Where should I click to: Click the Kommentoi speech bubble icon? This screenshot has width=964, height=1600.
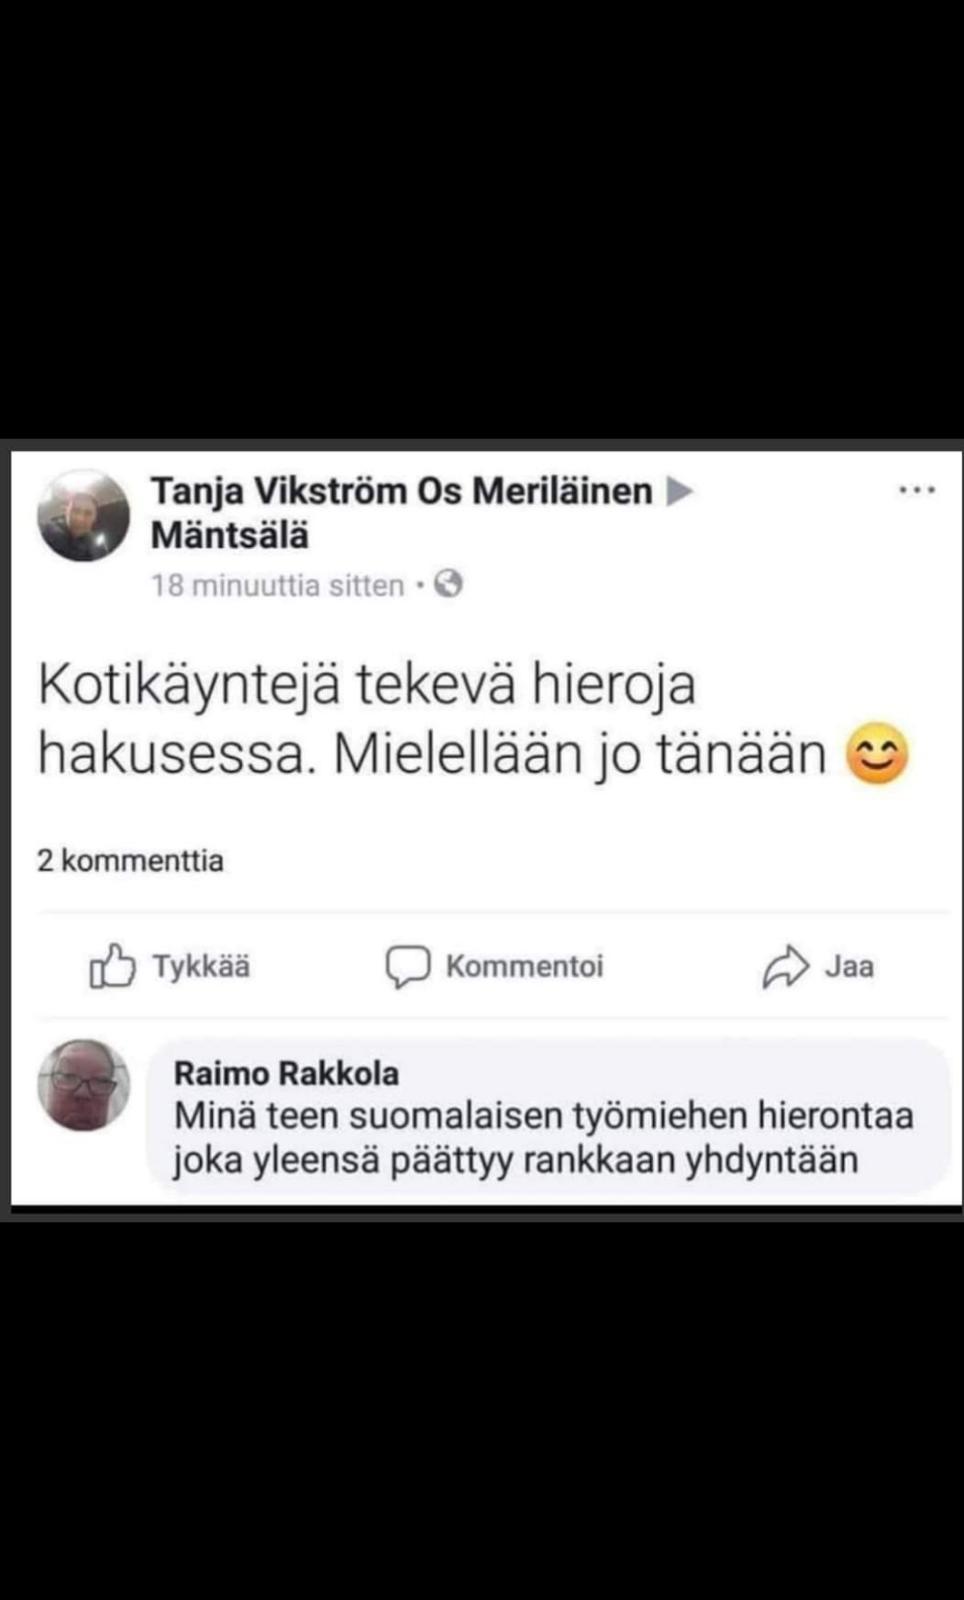point(408,966)
